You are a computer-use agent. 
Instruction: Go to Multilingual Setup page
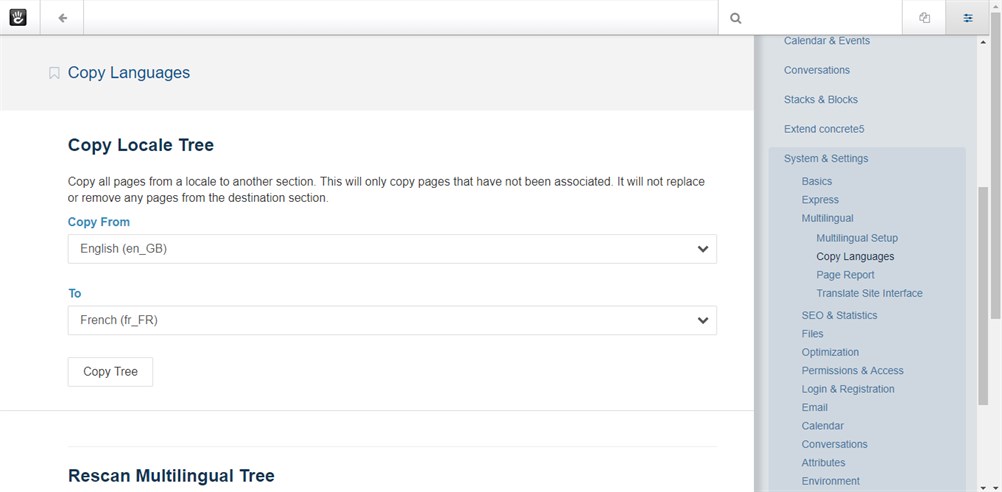point(857,238)
